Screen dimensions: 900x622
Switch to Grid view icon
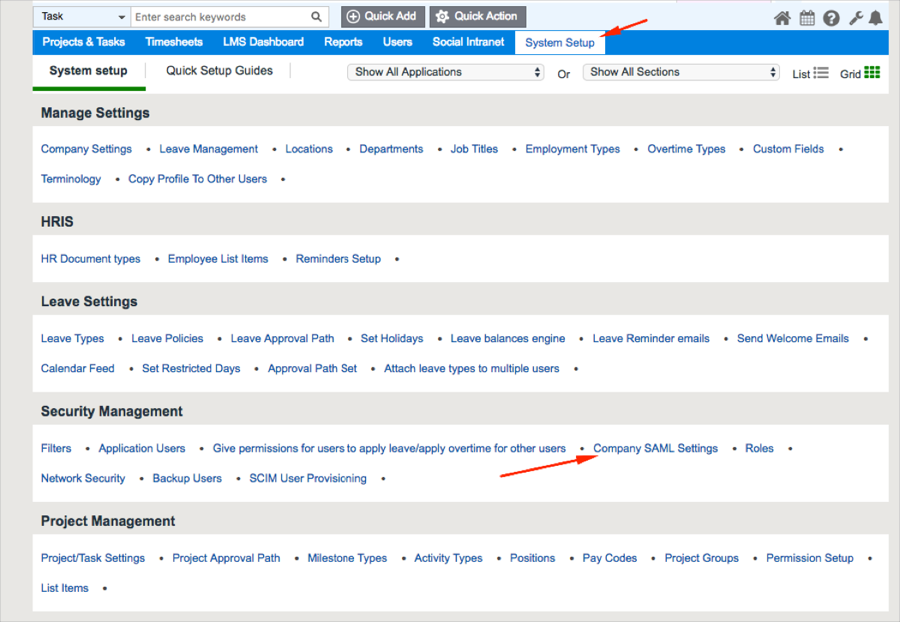(x=872, y=73)
